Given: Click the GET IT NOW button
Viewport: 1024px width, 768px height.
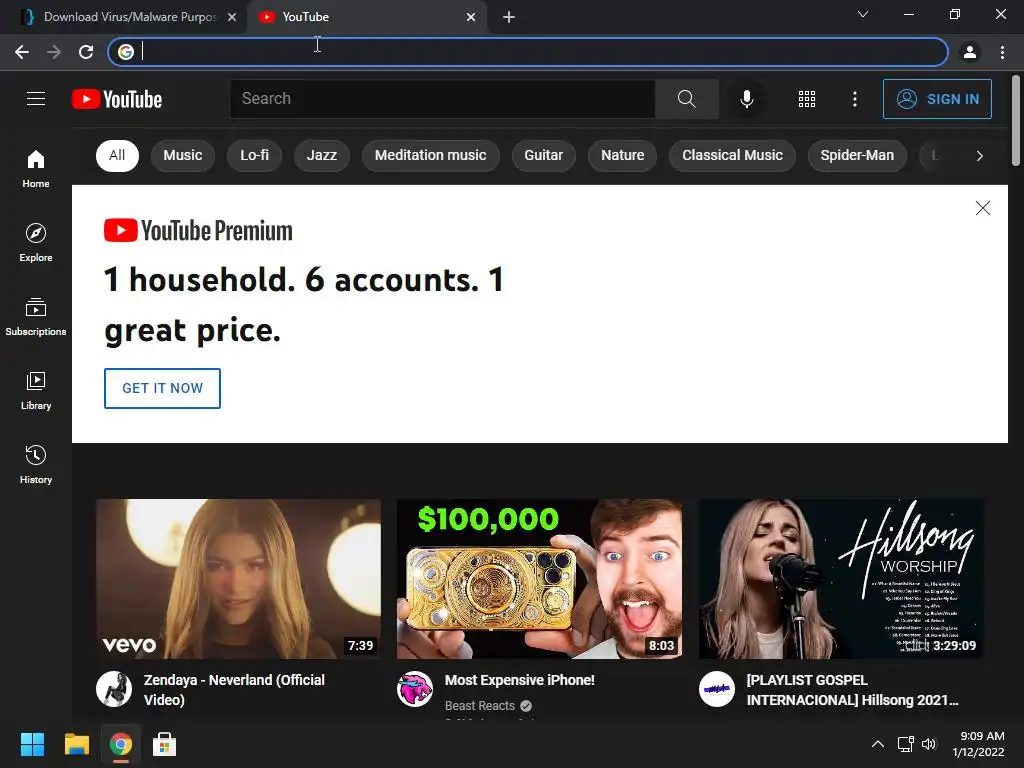Looking at the screenshot, I should pyautogui.click(x=163, y=388).
